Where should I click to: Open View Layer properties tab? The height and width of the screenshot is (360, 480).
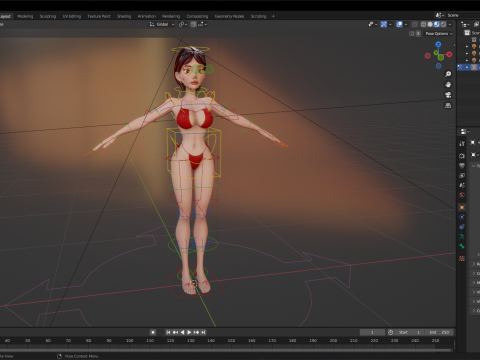point(462,175)
